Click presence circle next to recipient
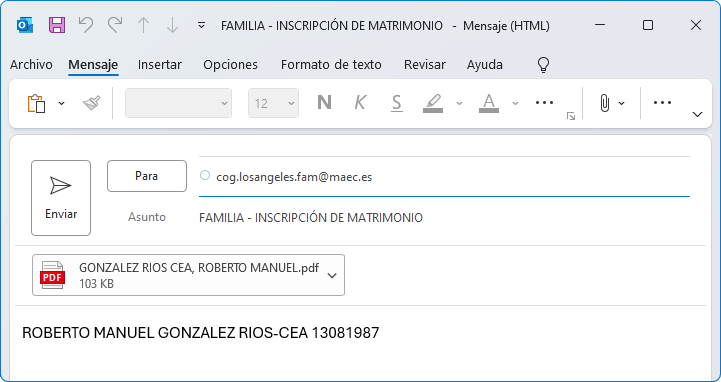This screenshot has width=721, height=382. click(205, 175)
